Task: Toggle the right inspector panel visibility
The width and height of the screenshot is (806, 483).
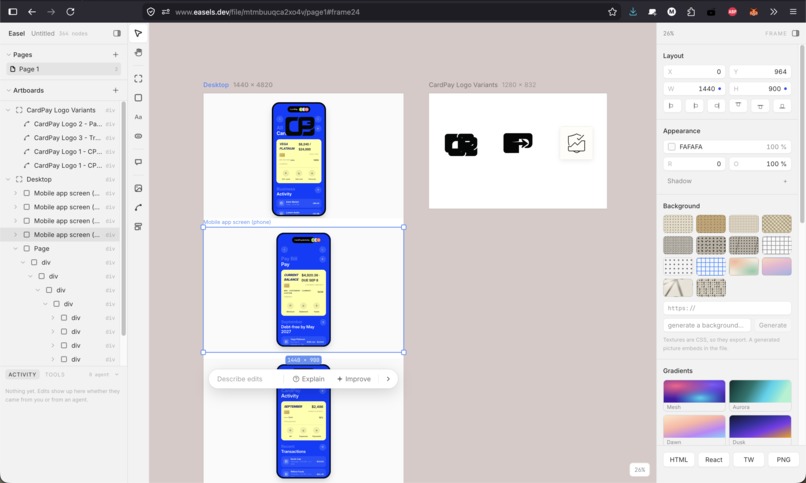Action: pos(795,33)
